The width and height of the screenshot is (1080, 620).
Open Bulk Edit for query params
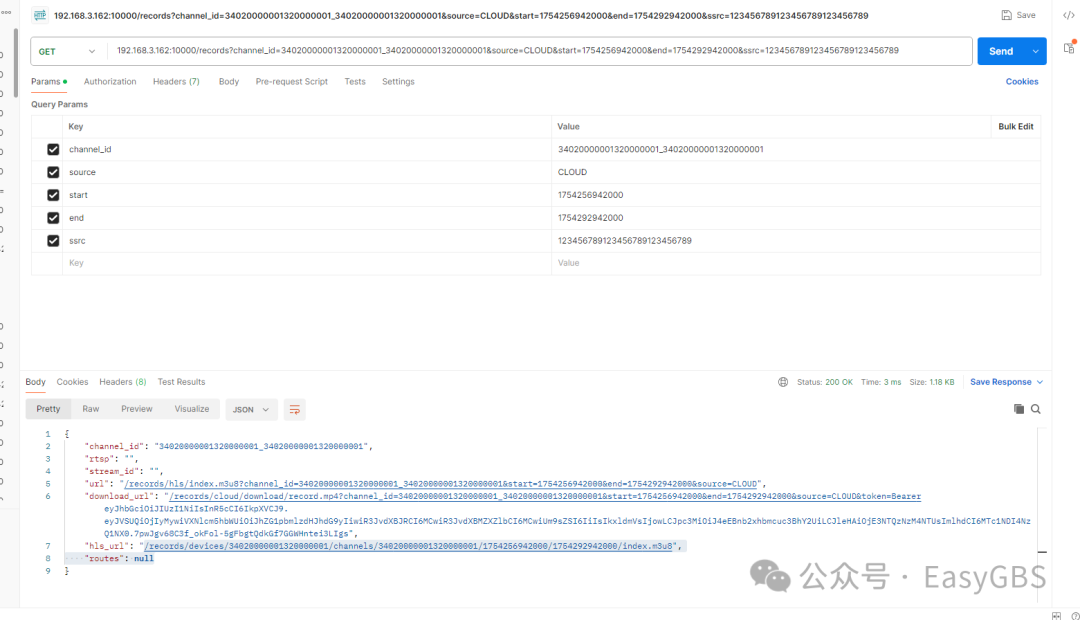(x=1015, y=127)
